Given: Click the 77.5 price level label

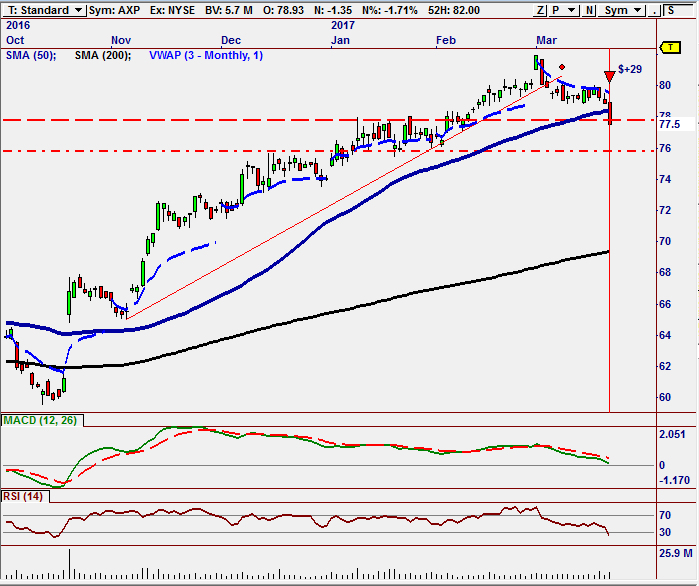Looking at the screenshot, I should (x=670, y=125).
